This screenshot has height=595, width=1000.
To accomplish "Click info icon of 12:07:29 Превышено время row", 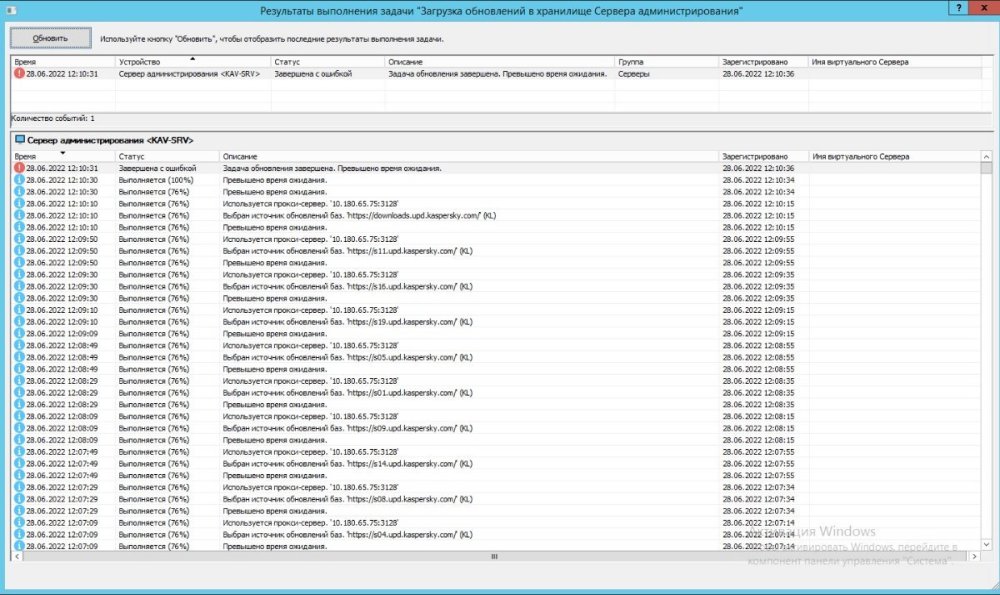I will [19, 511].
